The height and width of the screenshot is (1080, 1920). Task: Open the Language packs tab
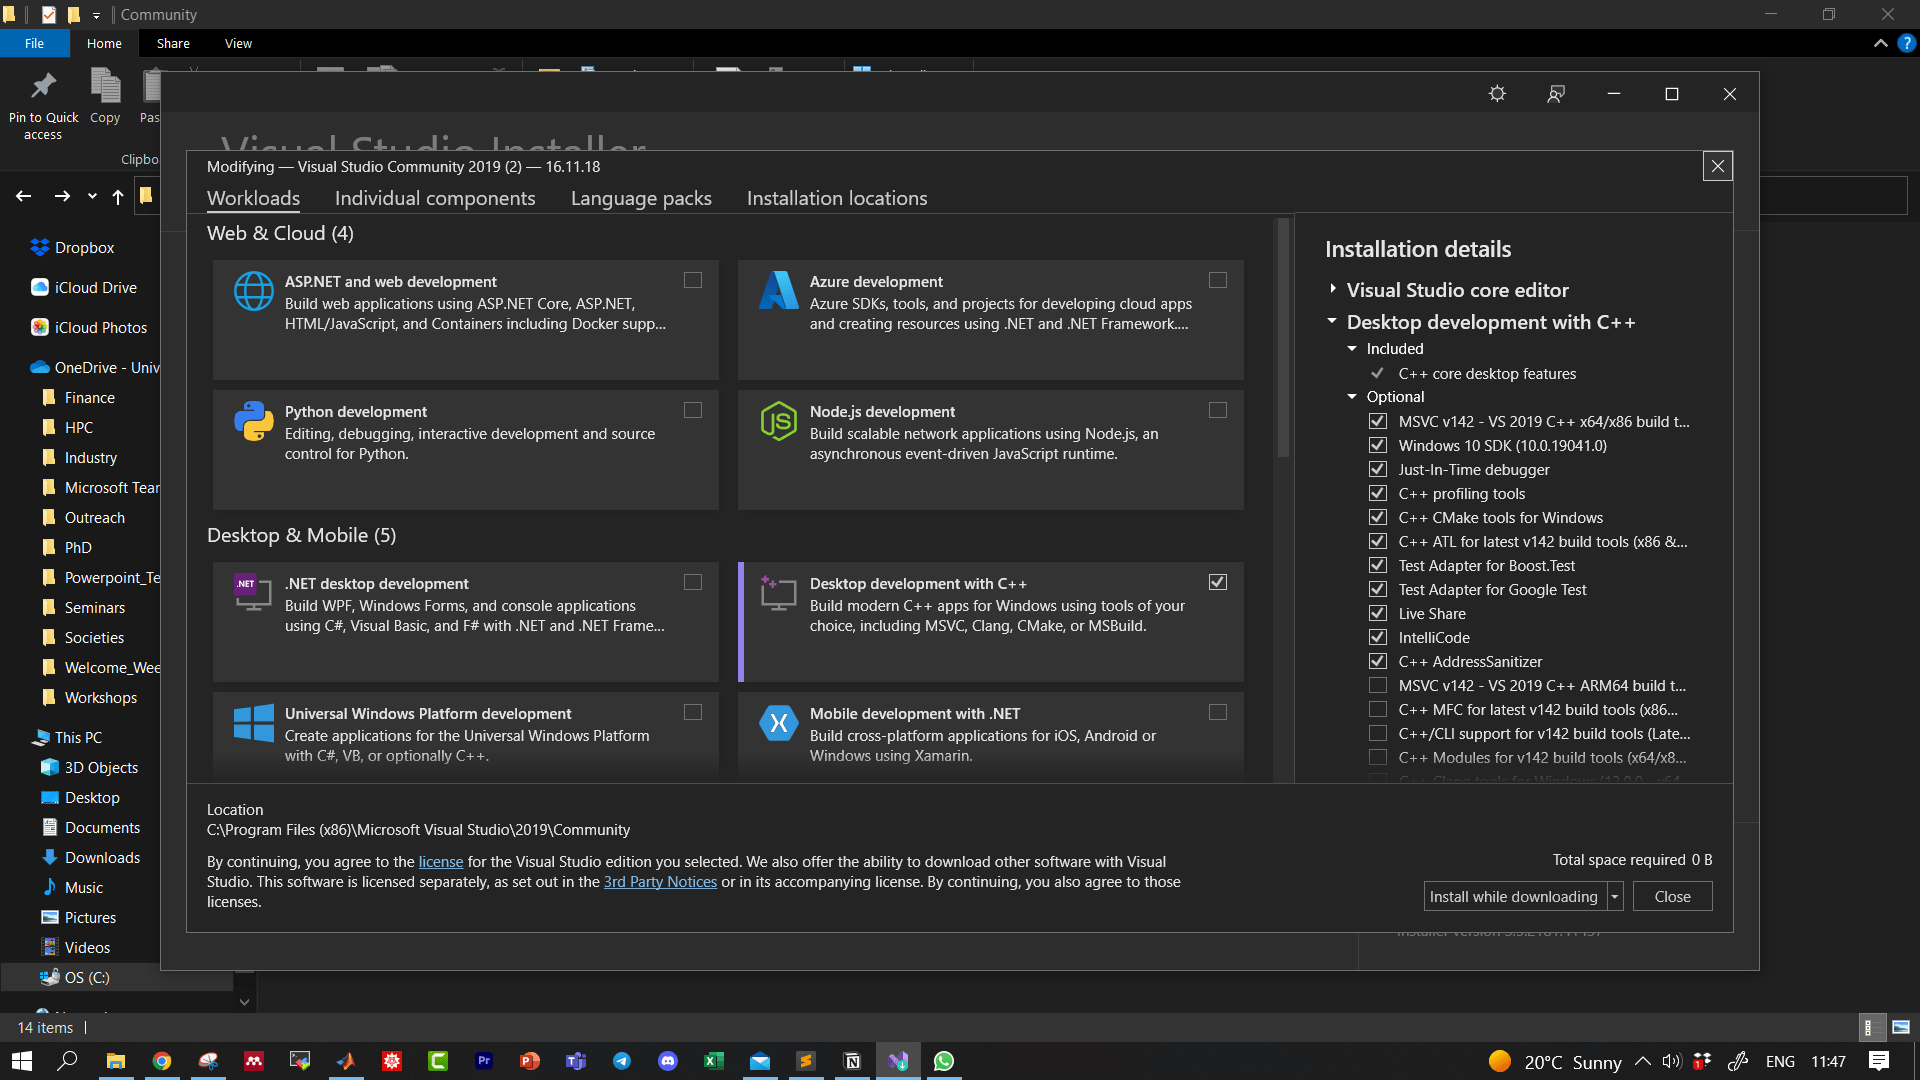[x=641, y=198]
